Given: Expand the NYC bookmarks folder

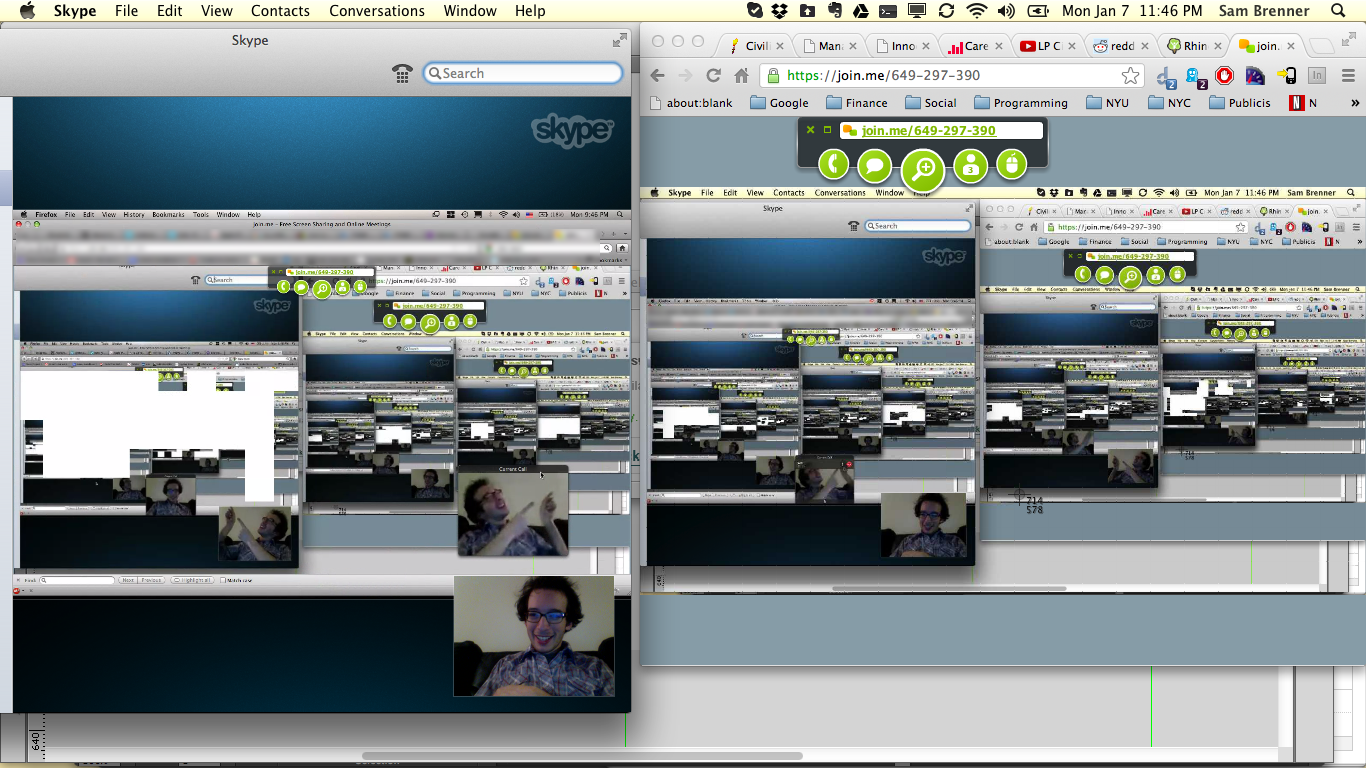Looking at the screenshot, I should [1169, 103].
